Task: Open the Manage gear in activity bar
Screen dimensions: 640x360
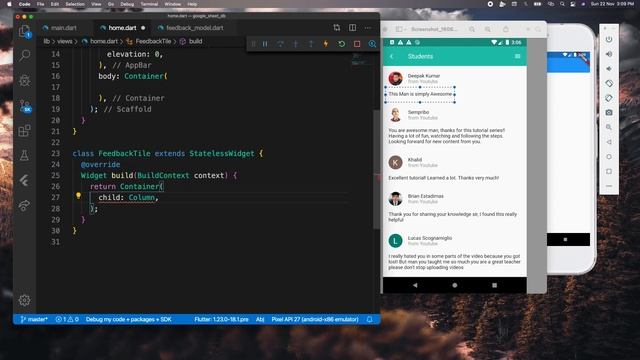Action: pos(24,300)
